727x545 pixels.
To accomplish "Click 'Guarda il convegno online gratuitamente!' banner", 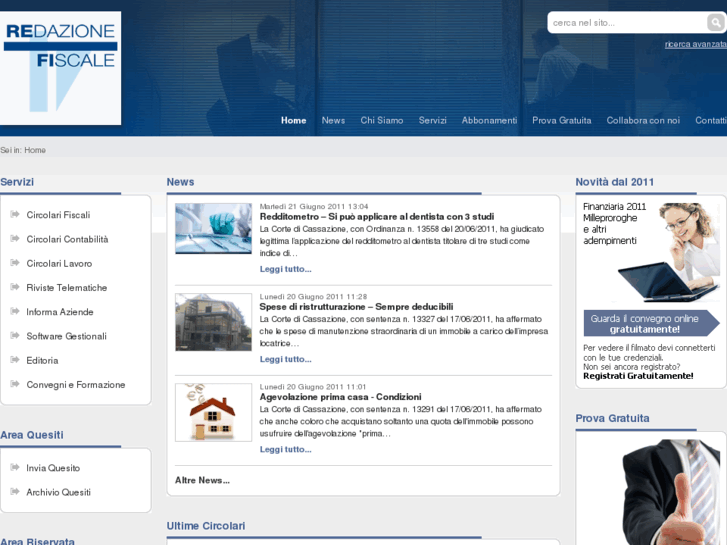I will click(x=651, y=323).
